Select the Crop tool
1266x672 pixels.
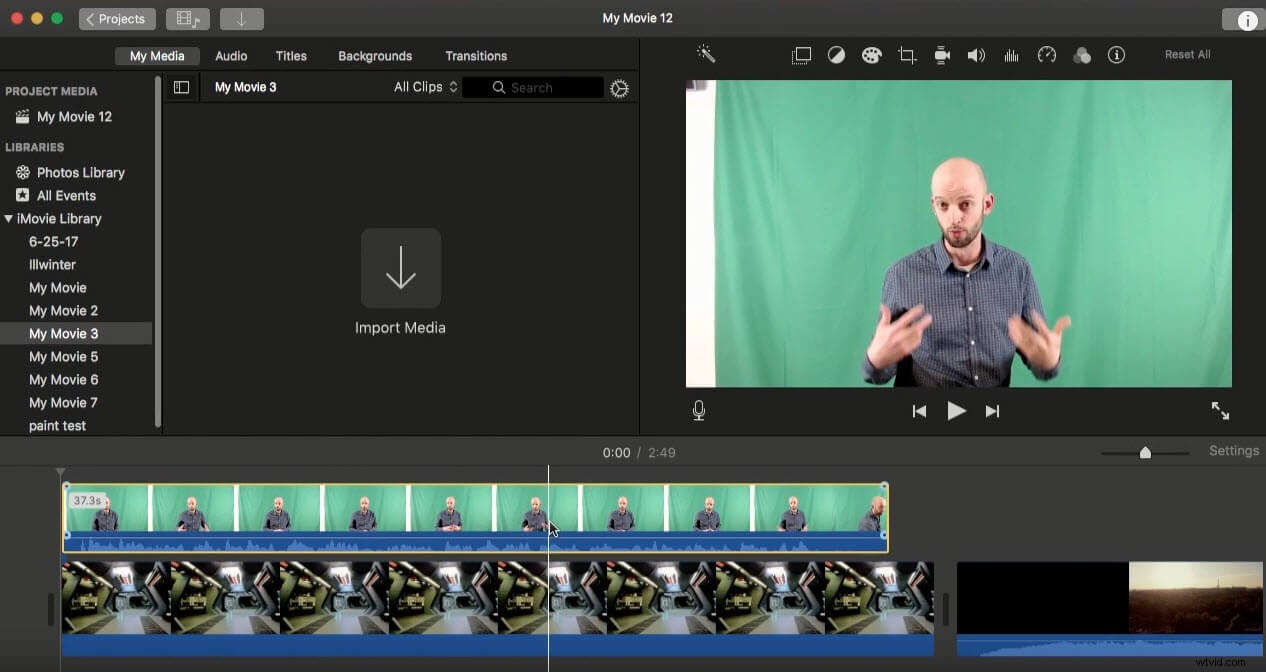(x=906, y=55)
